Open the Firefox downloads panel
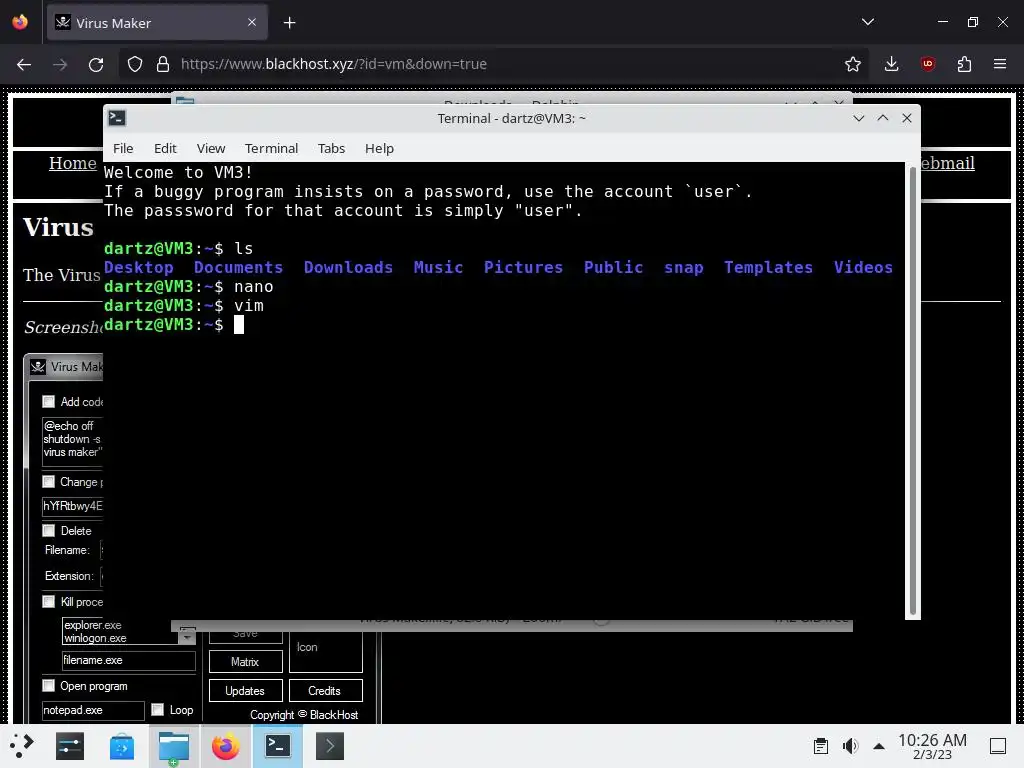1024x768 pixels. click(x=891, y=64)
